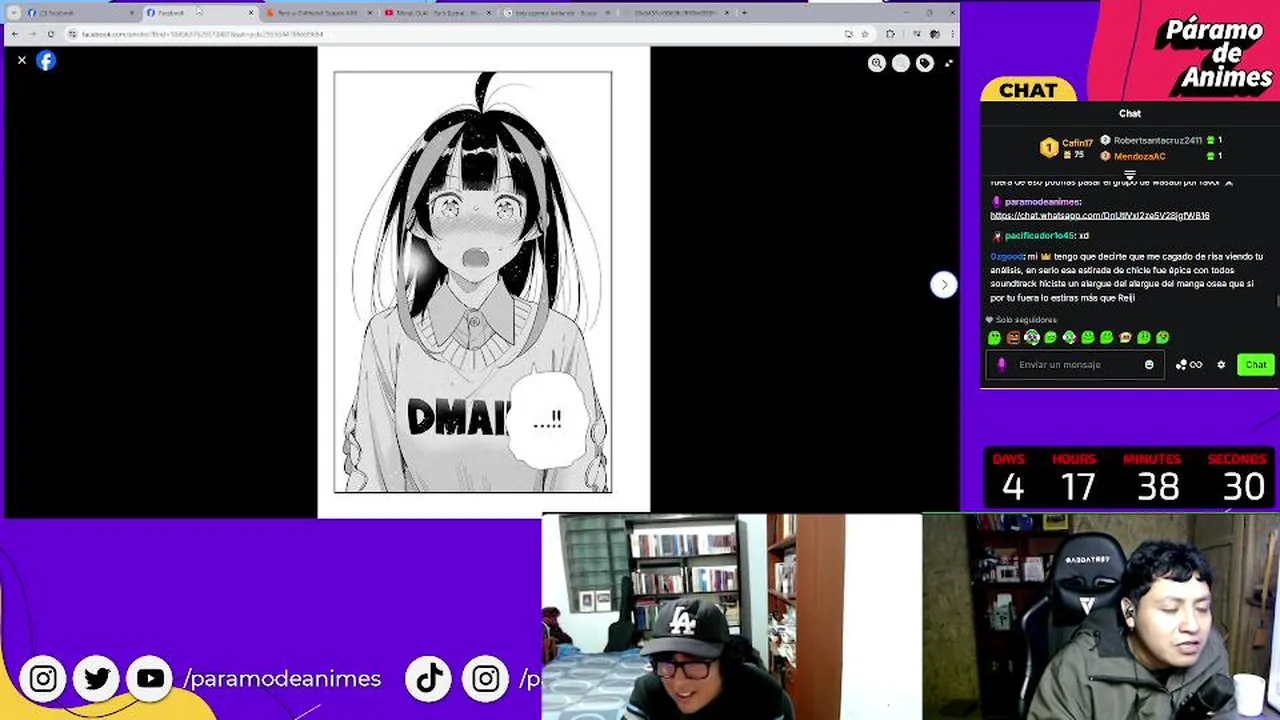Click the manga image in viewer
The height and width of the screenshot is (720, 1280).
(483, 281)
